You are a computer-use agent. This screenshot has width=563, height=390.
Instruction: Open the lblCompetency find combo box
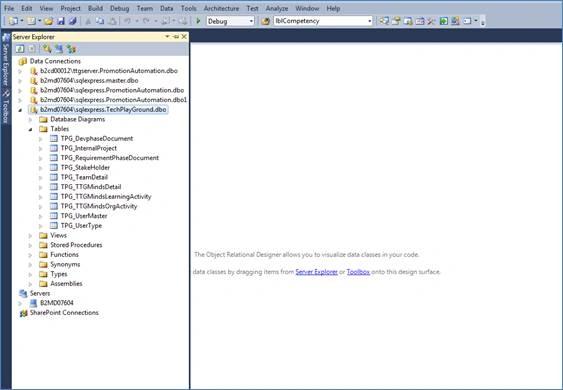coord(369,21)
